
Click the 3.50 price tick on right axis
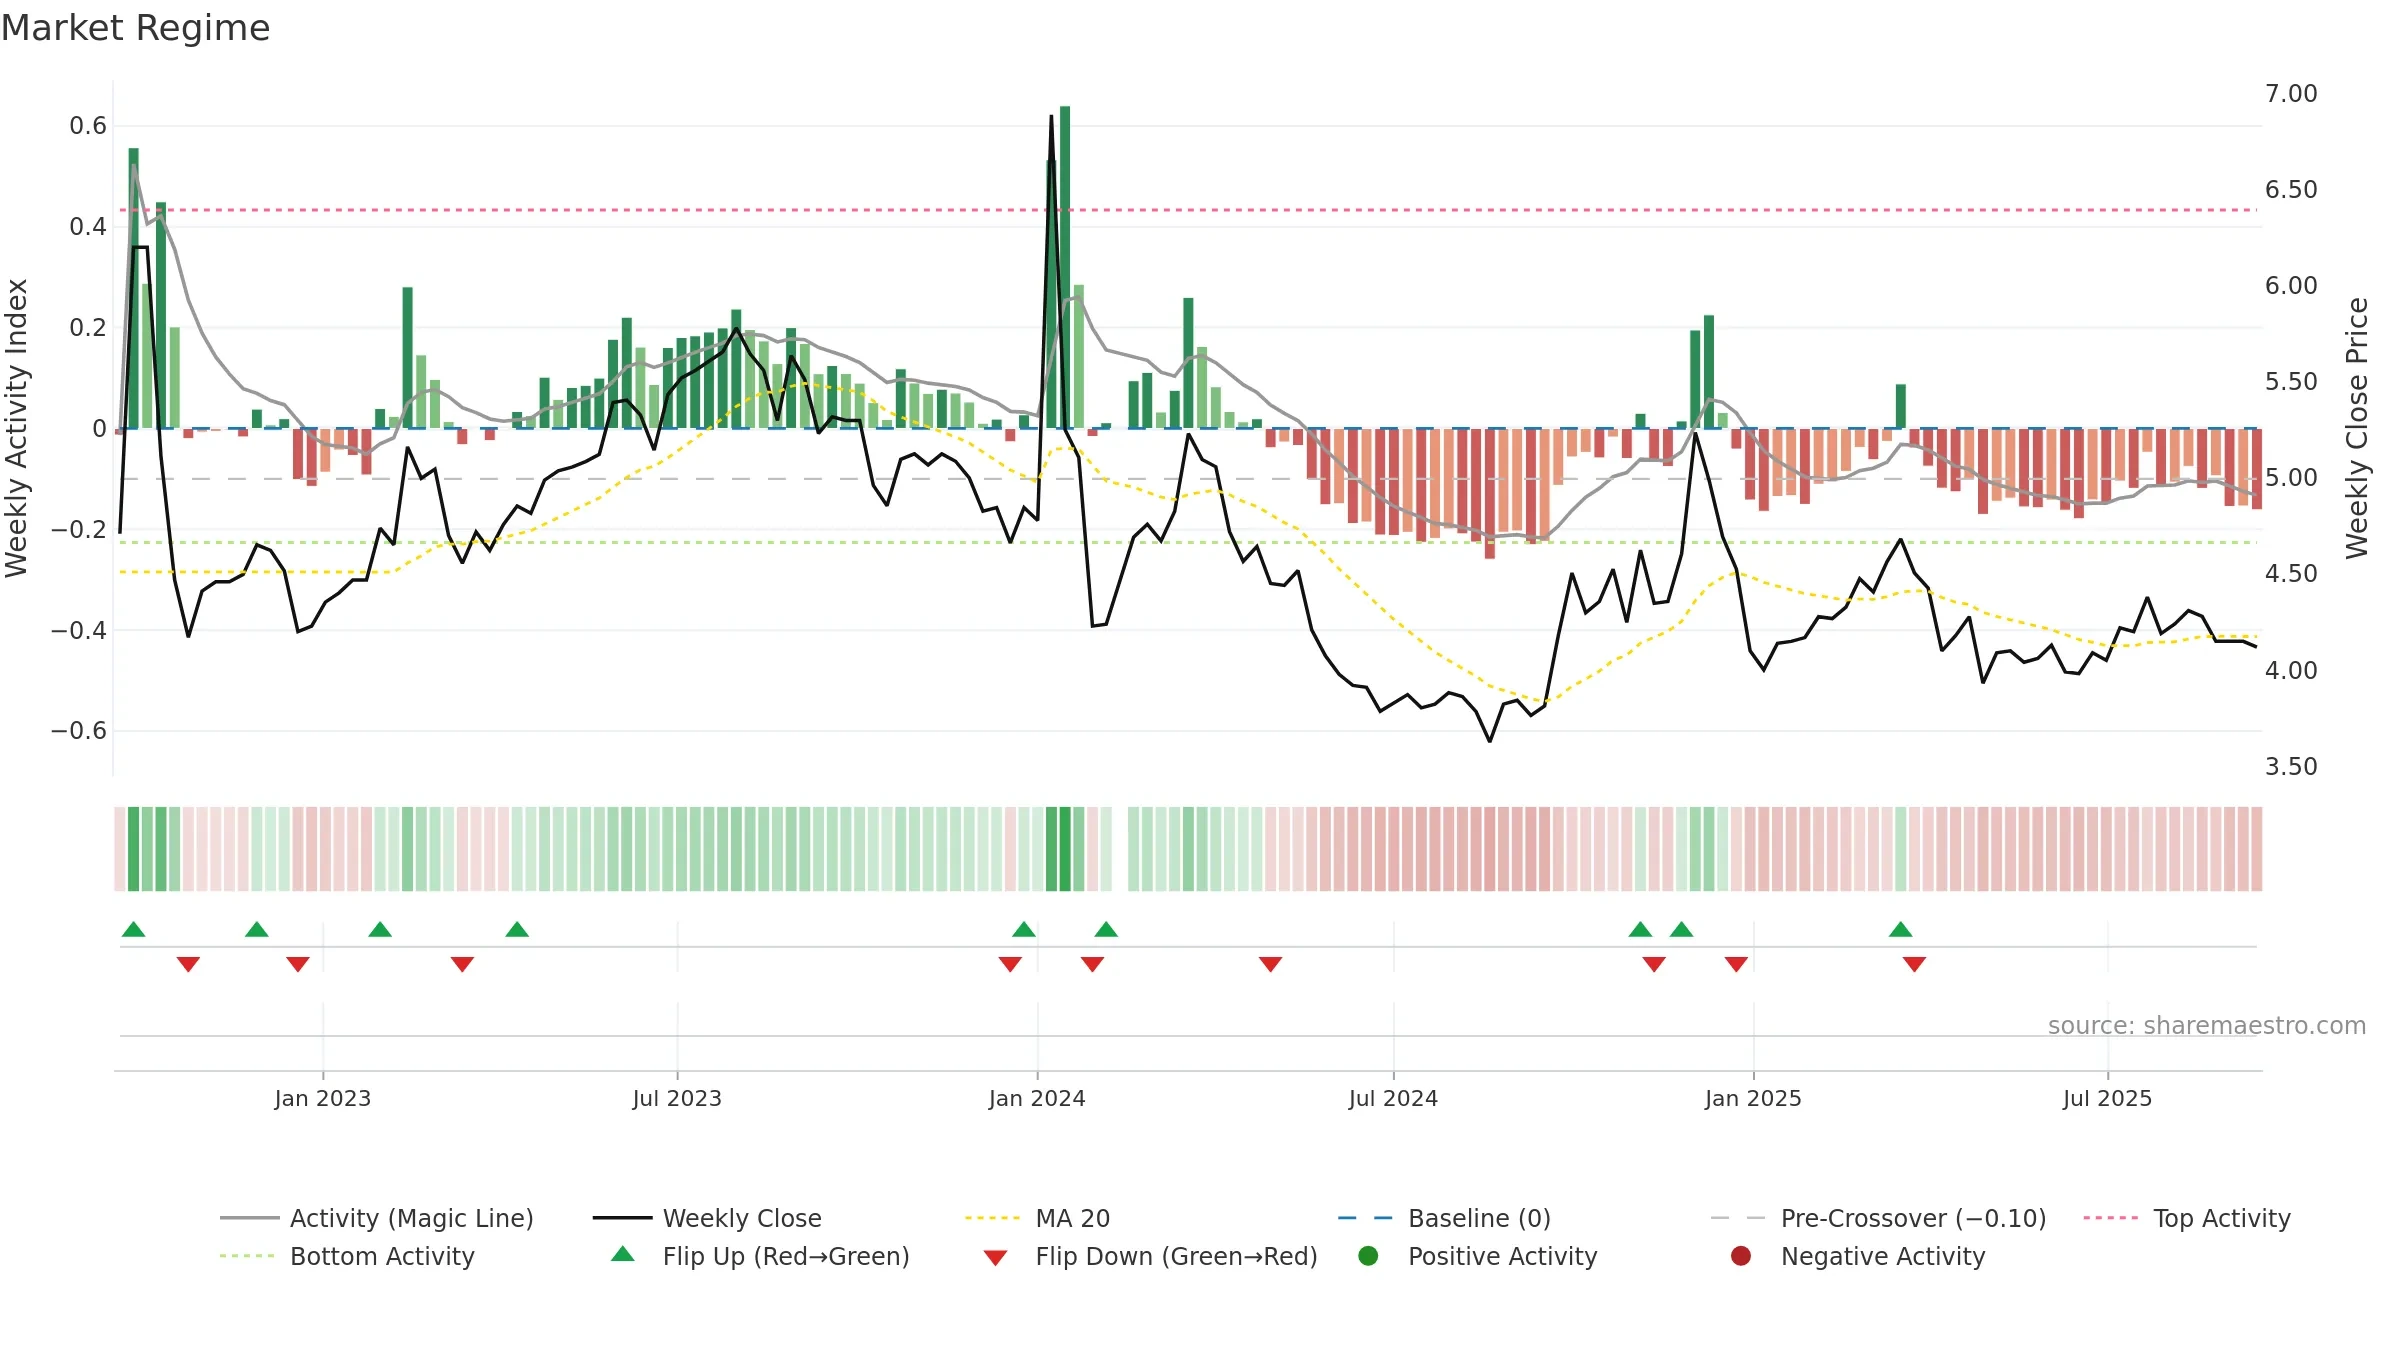tap(2291, 766)
